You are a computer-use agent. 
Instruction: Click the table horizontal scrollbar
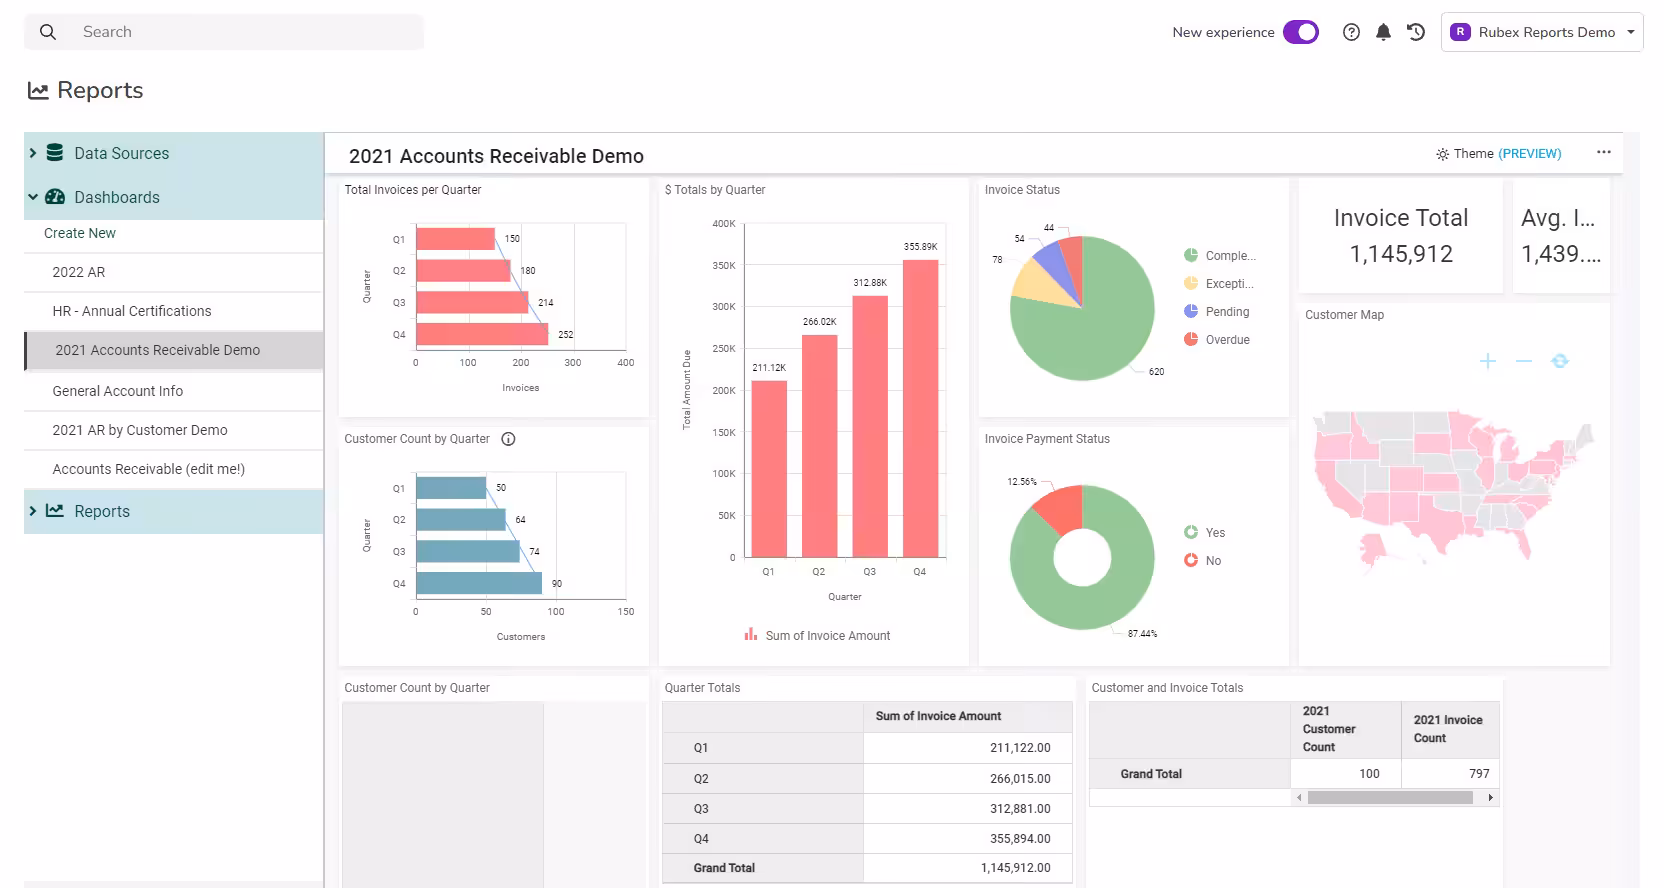click(1390, 798)
